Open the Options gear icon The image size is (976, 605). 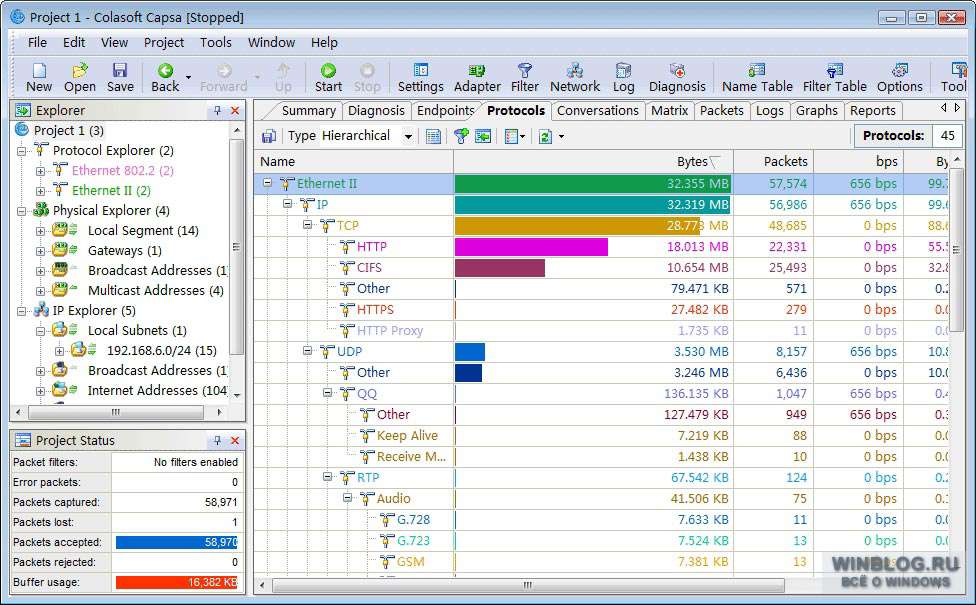pos(899,71)
